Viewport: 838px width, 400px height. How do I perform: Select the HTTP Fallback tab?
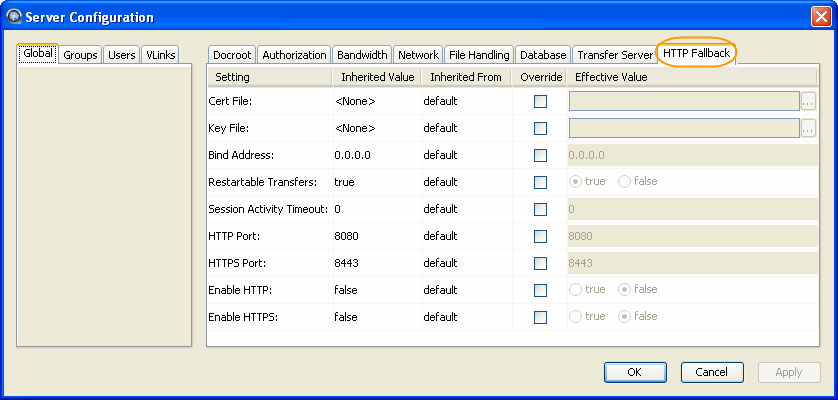coord(696,53)
